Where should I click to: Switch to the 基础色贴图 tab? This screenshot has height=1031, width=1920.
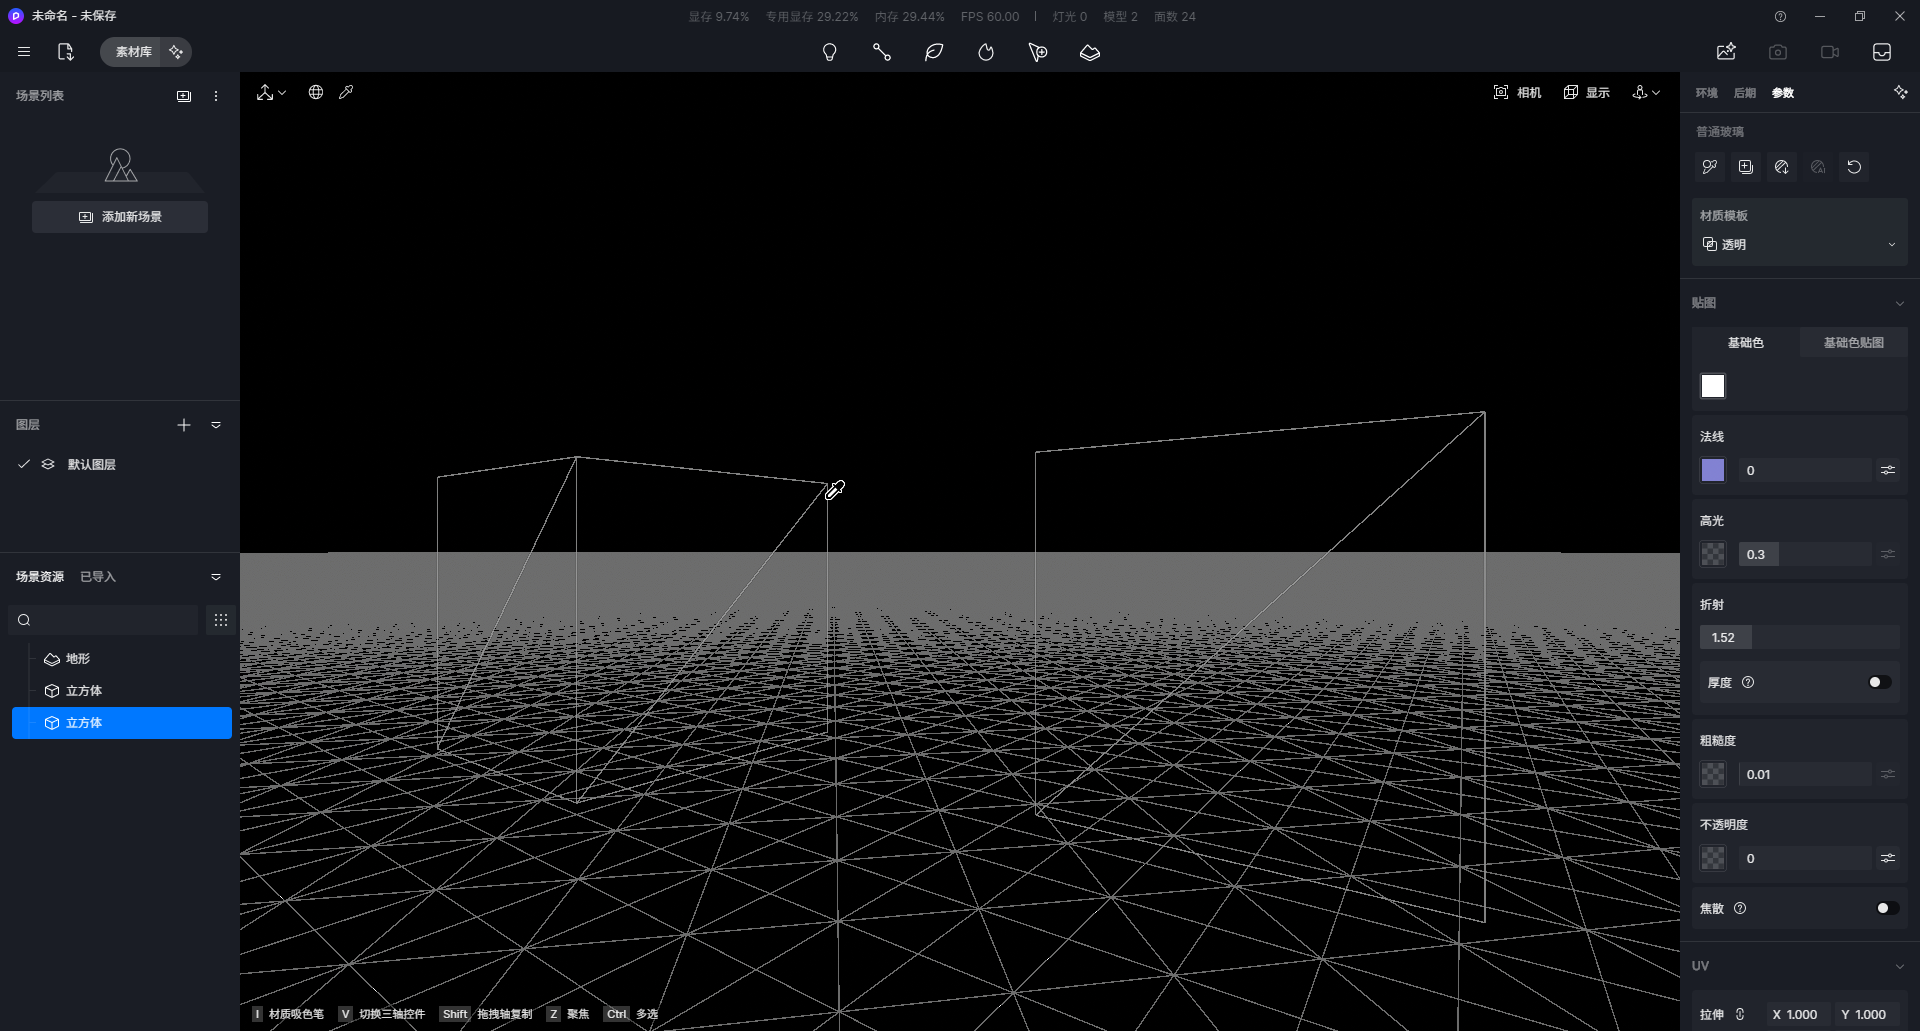[x=1853, y=343]
